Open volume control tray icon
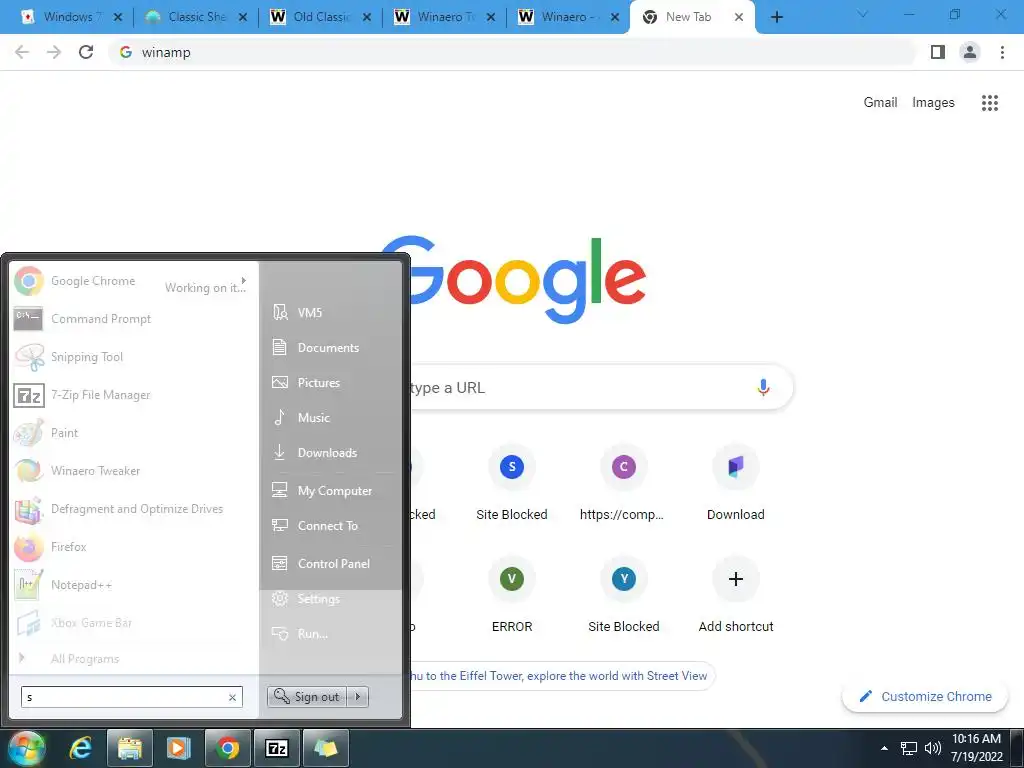The width and height of the screenshot is (1024, 768). pos(933,748)
